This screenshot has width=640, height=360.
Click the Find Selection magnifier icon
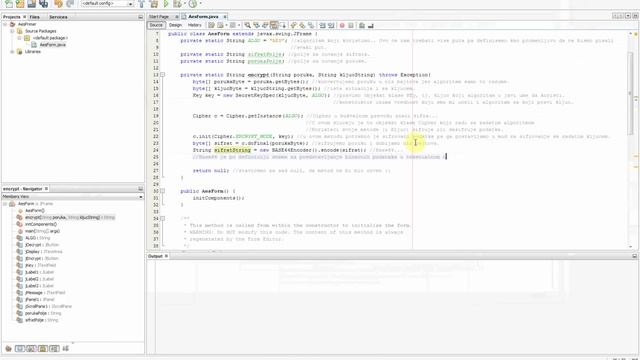pos(248,25)
